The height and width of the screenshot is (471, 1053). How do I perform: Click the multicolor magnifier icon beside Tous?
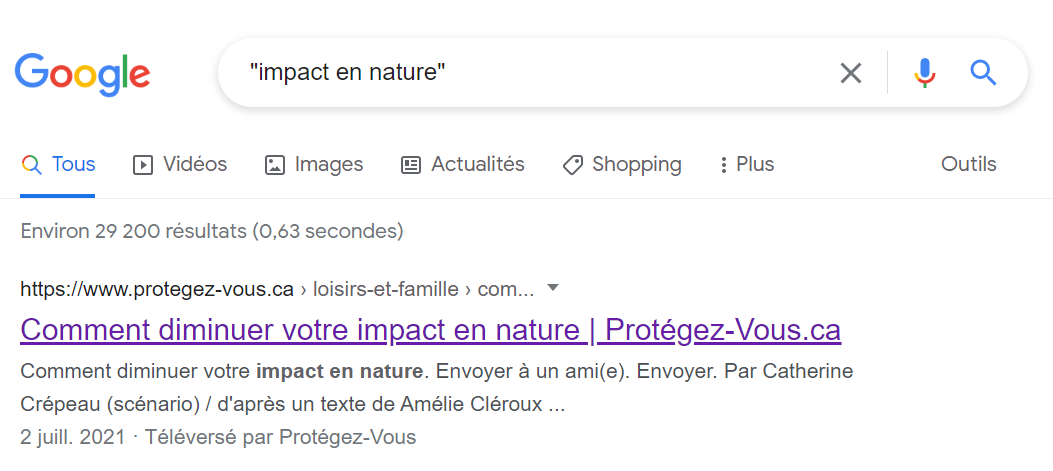coord(31,165)
